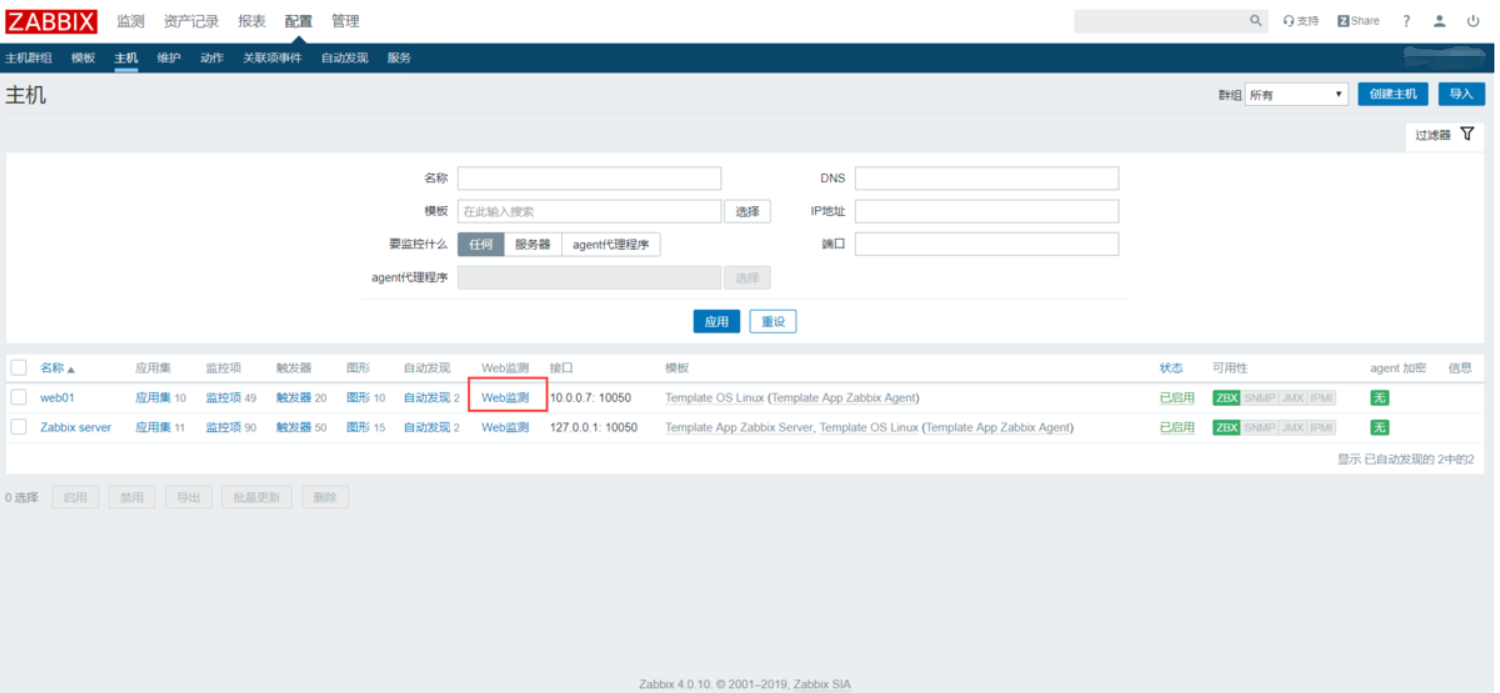Image resolution: width=1500 pixels, height=693 pixels.
Task: Click the ZABBIX logo
Action: tap(51, 21)
